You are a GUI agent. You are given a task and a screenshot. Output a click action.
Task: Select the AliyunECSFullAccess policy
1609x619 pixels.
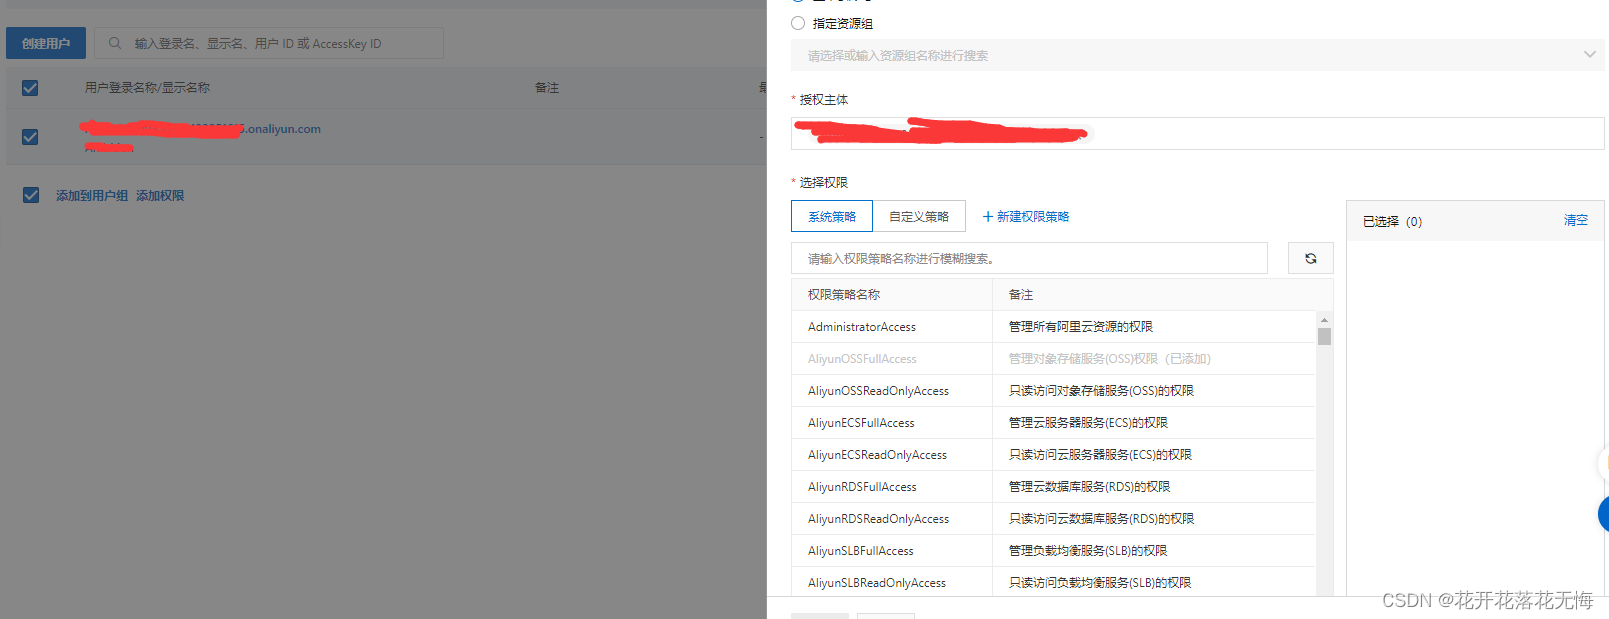[x=861, y=423]
